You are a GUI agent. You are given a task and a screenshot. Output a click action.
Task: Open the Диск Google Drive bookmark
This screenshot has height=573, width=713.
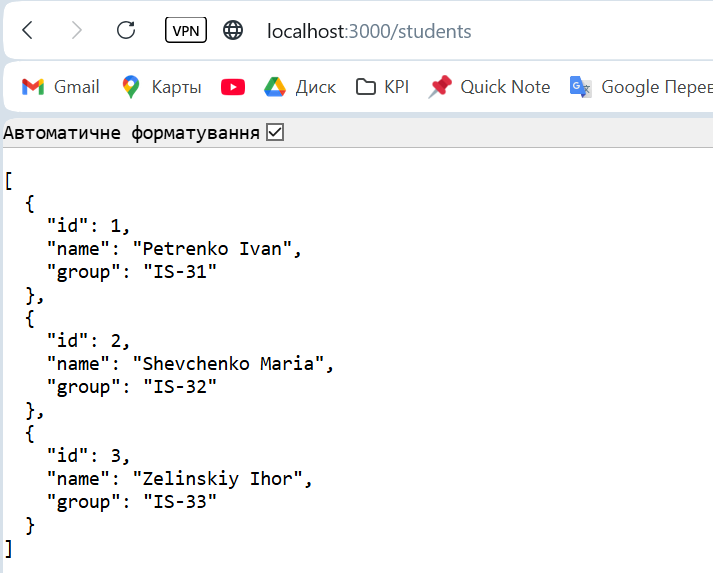click(x=300, y=86)
